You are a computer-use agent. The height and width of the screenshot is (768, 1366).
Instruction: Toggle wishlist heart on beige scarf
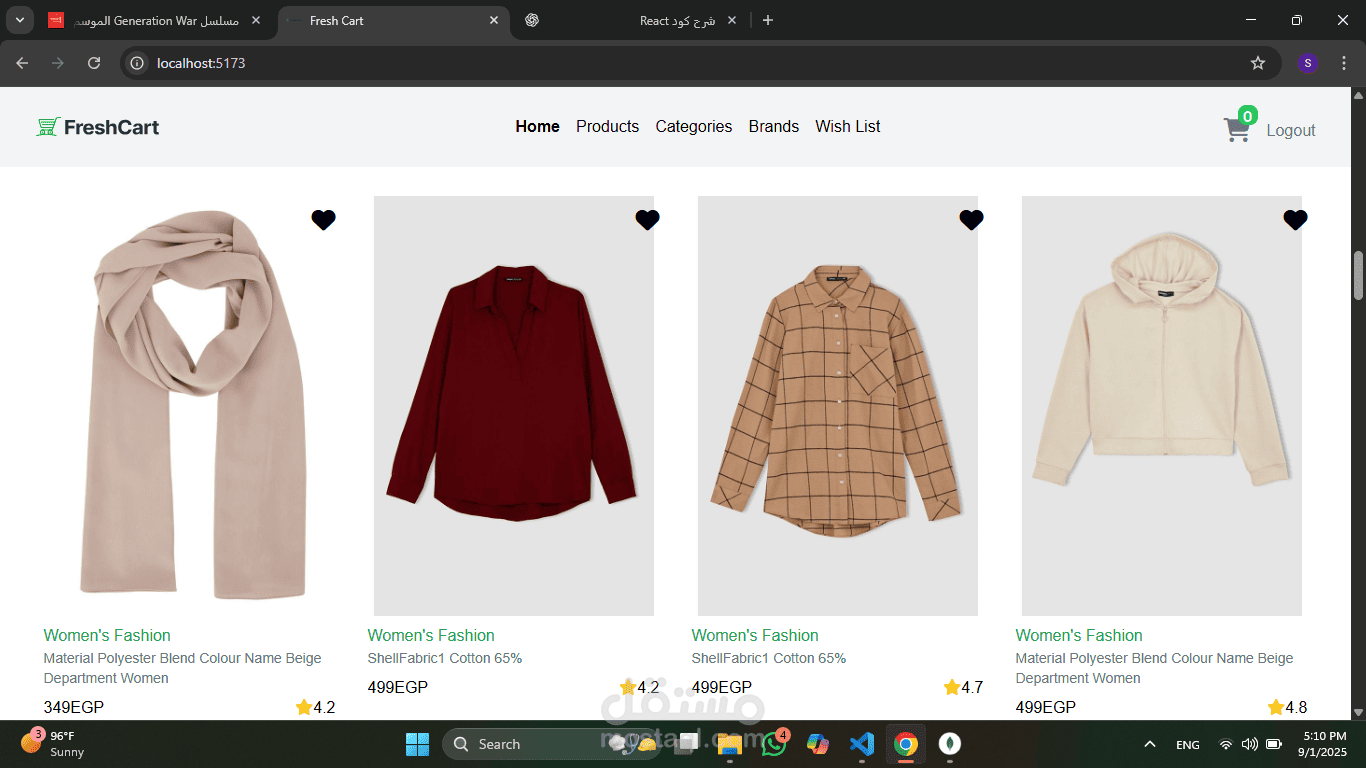coord(323,220)
